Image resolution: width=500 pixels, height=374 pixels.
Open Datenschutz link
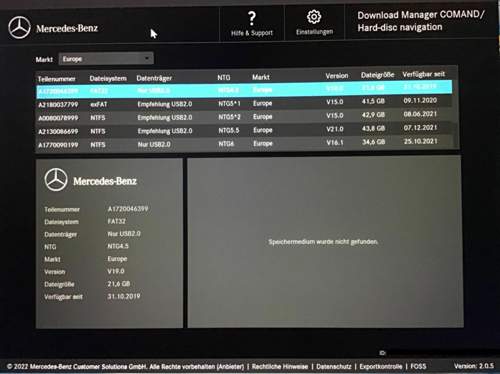[334, 367]
